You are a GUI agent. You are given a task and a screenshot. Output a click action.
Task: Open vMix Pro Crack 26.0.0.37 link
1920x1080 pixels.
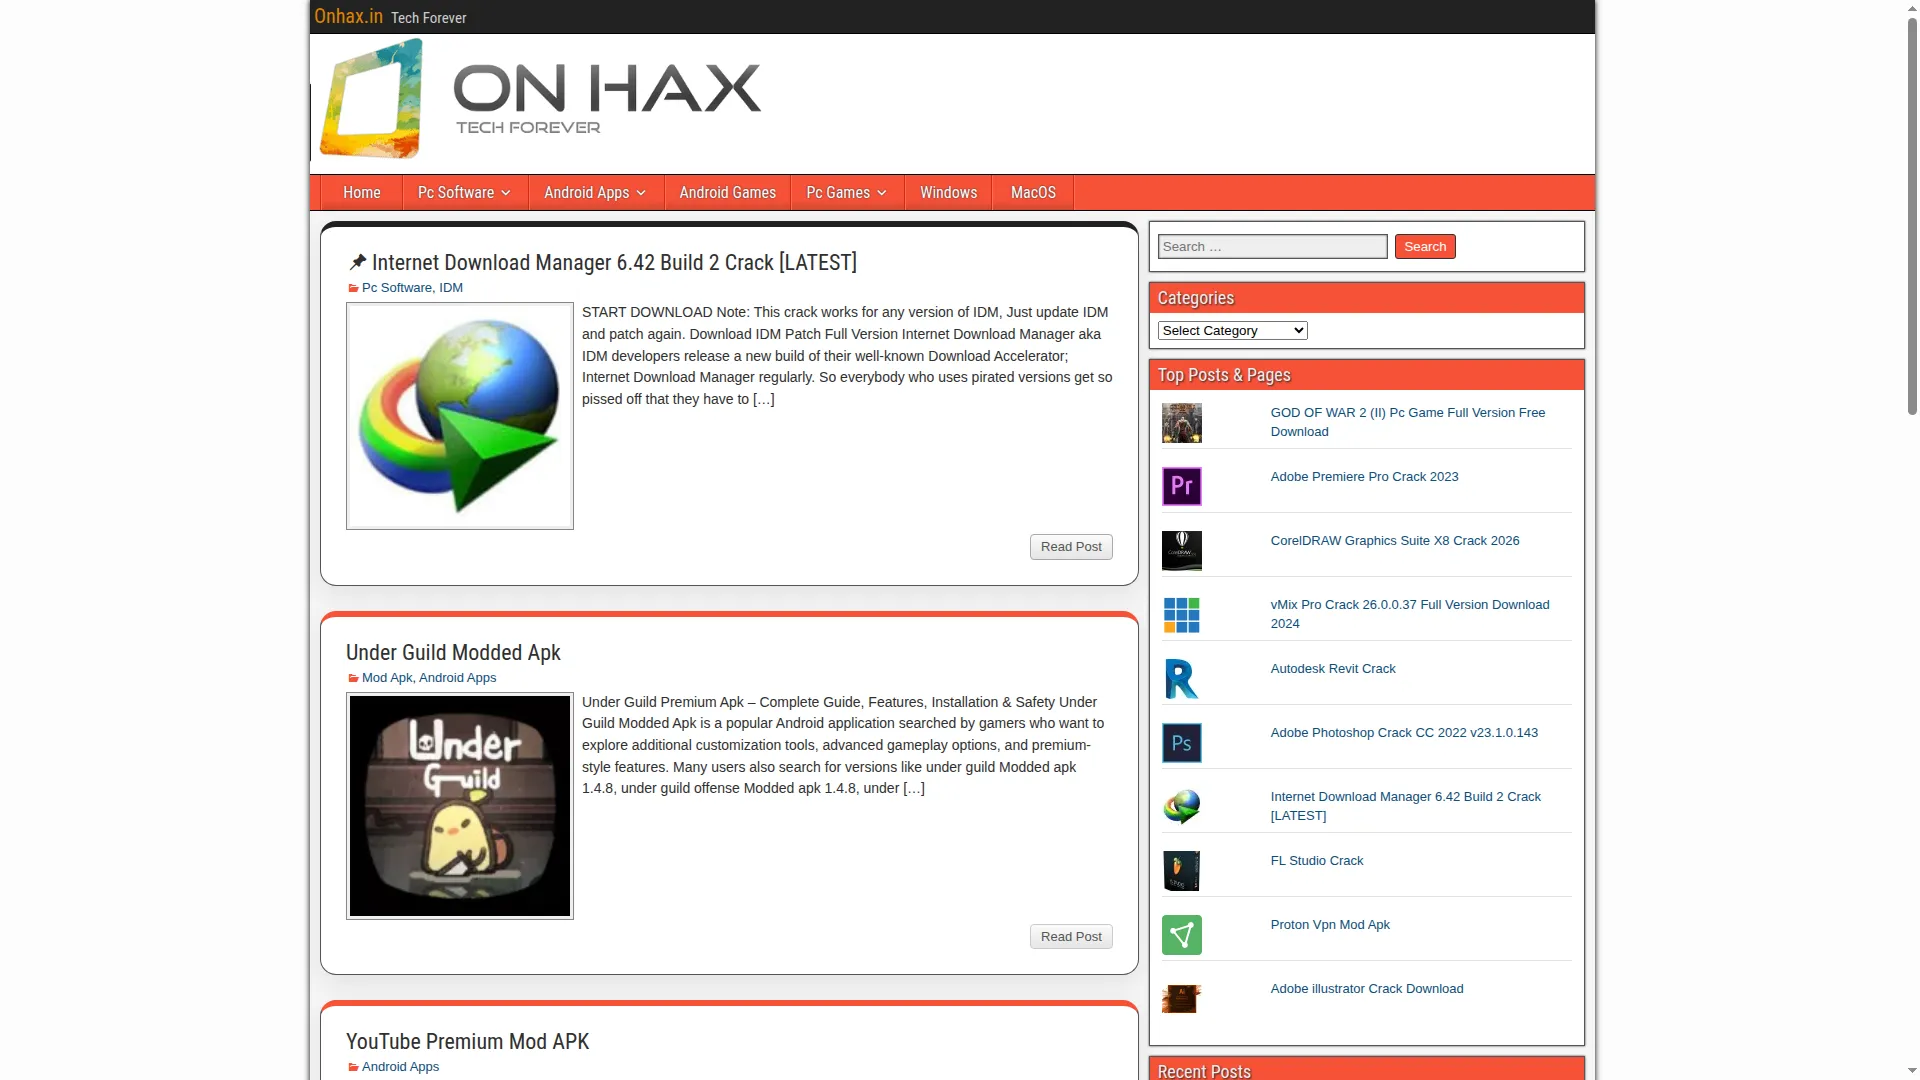point(1409,614)
